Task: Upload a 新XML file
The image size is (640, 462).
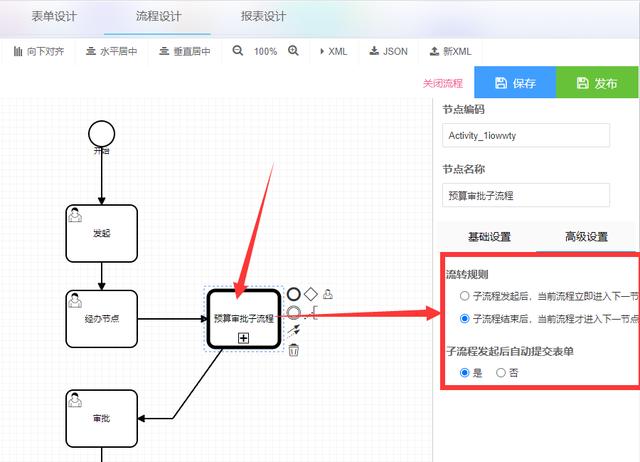Action: 451,51
